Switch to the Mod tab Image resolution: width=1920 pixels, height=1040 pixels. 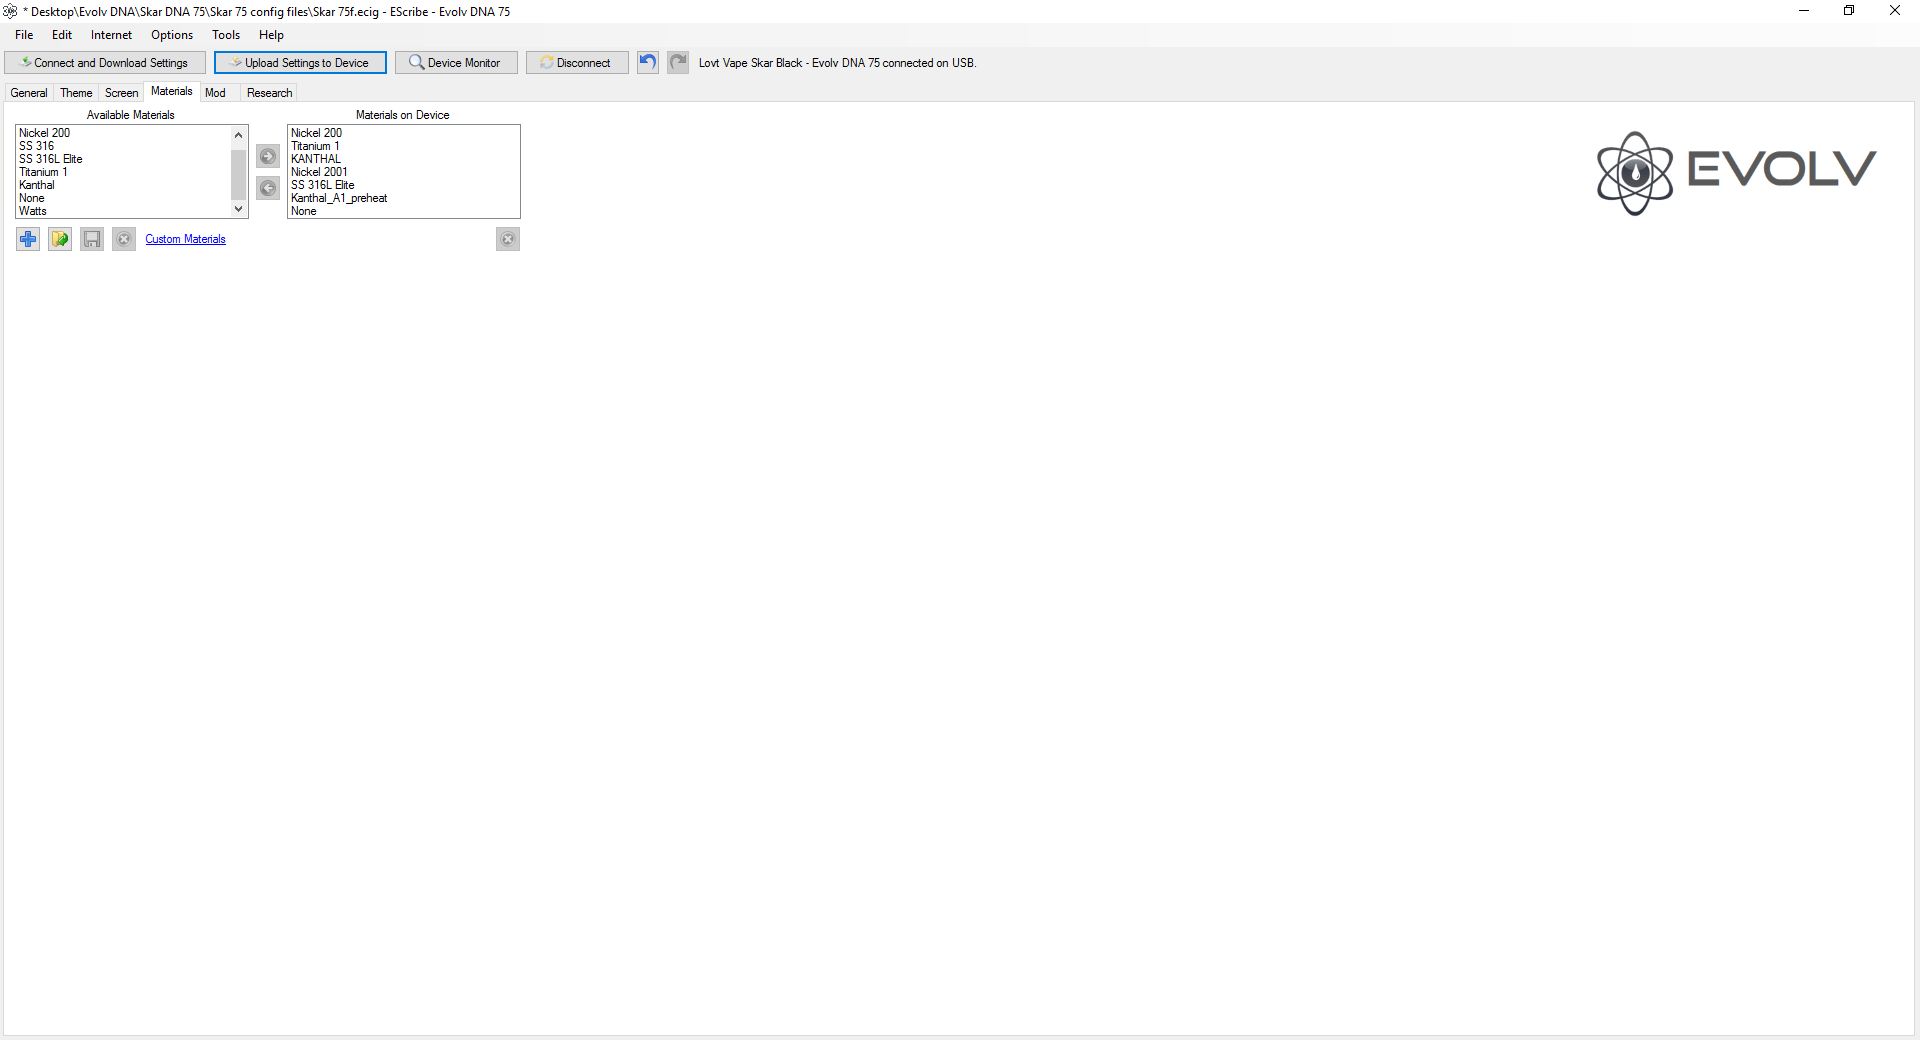click(x=215, y=93)
